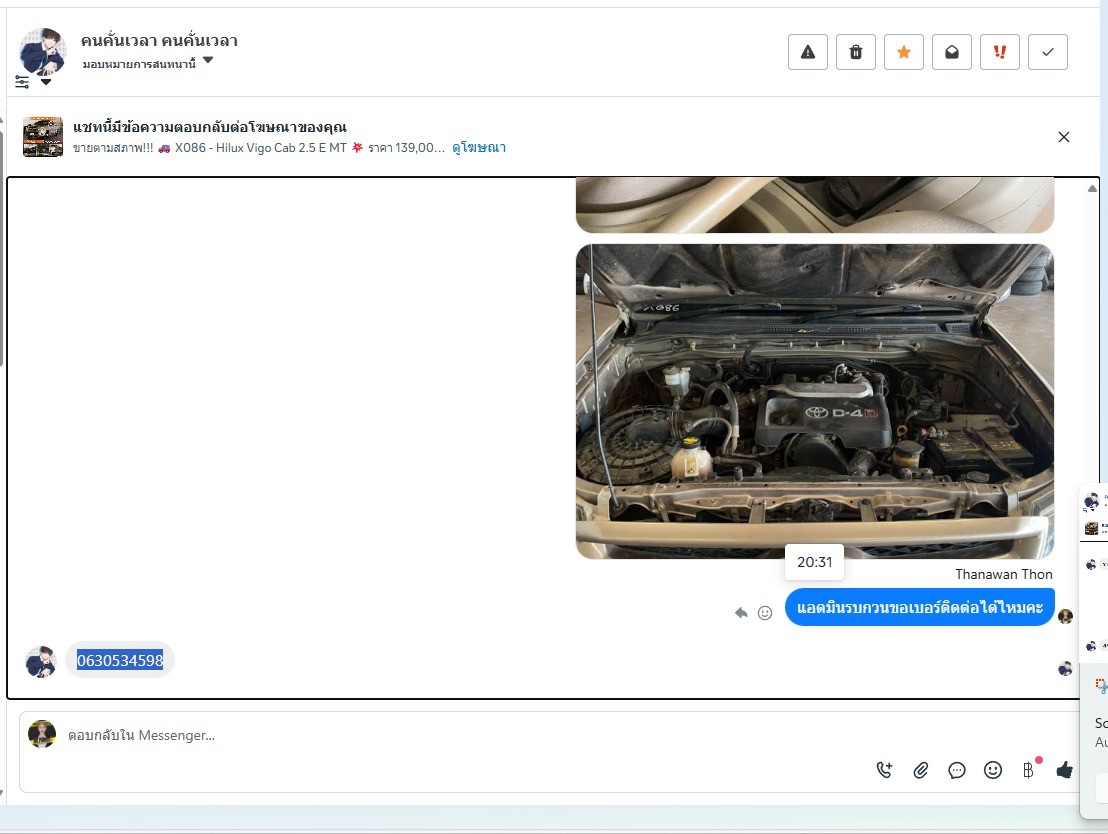
Task: Reply to the blue message
Action: tap(741, 613)
